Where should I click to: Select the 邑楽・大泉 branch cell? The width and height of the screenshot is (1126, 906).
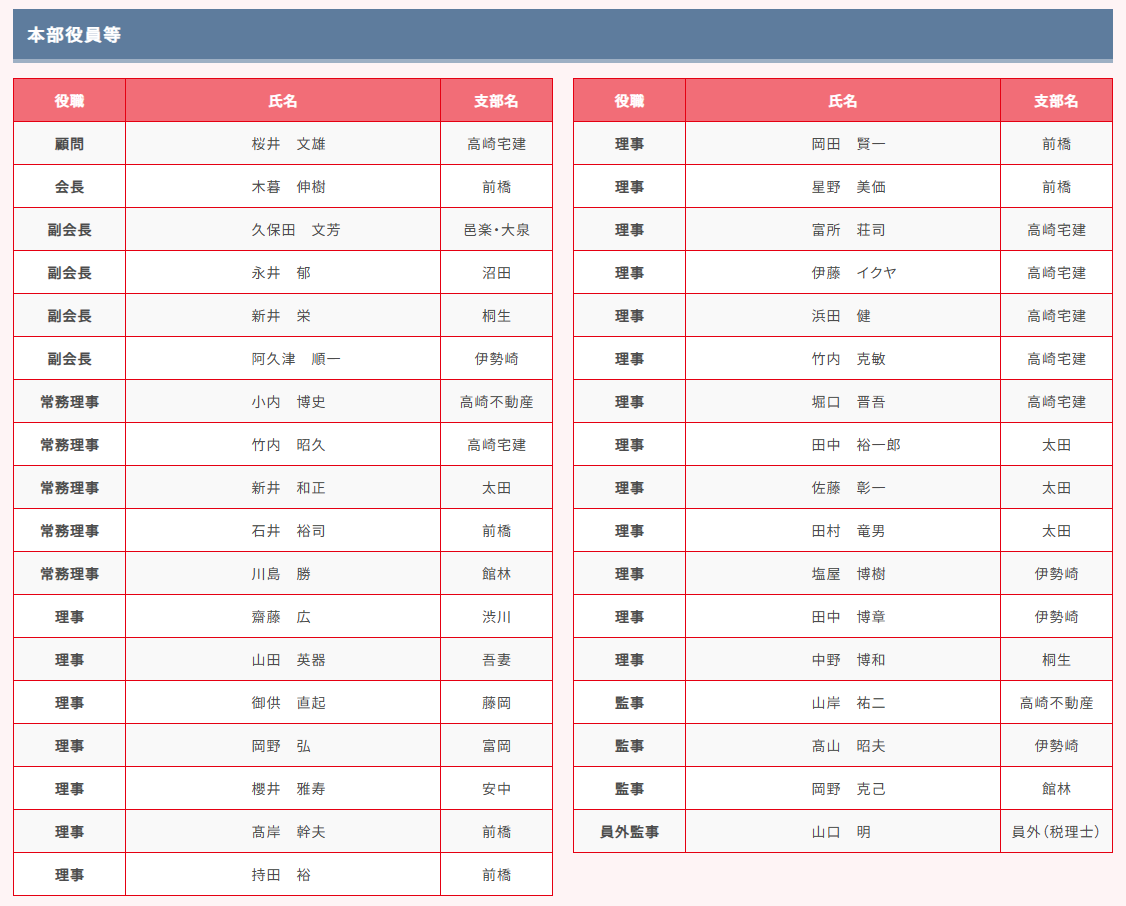[x=496, y=230]
